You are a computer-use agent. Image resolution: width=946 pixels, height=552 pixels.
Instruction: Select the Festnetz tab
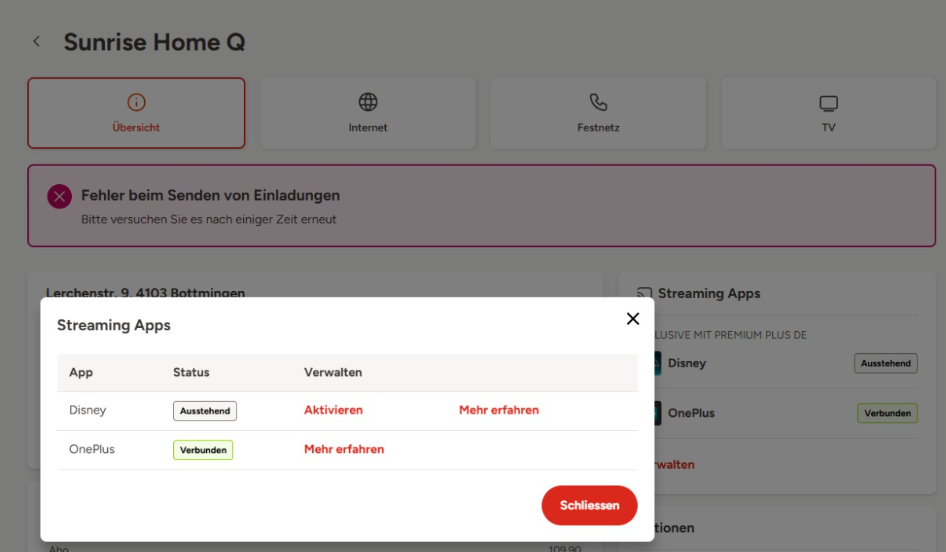[598, 113]
